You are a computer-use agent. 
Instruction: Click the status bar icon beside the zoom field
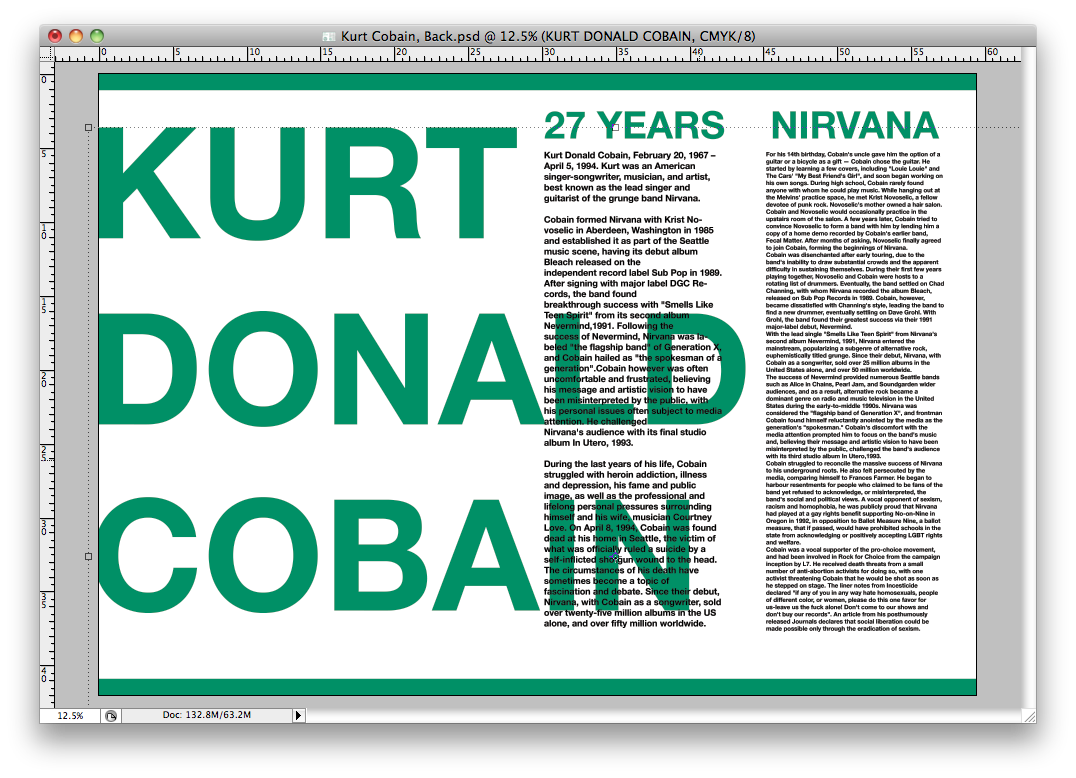pyautogui.click(x=110, y=716)
